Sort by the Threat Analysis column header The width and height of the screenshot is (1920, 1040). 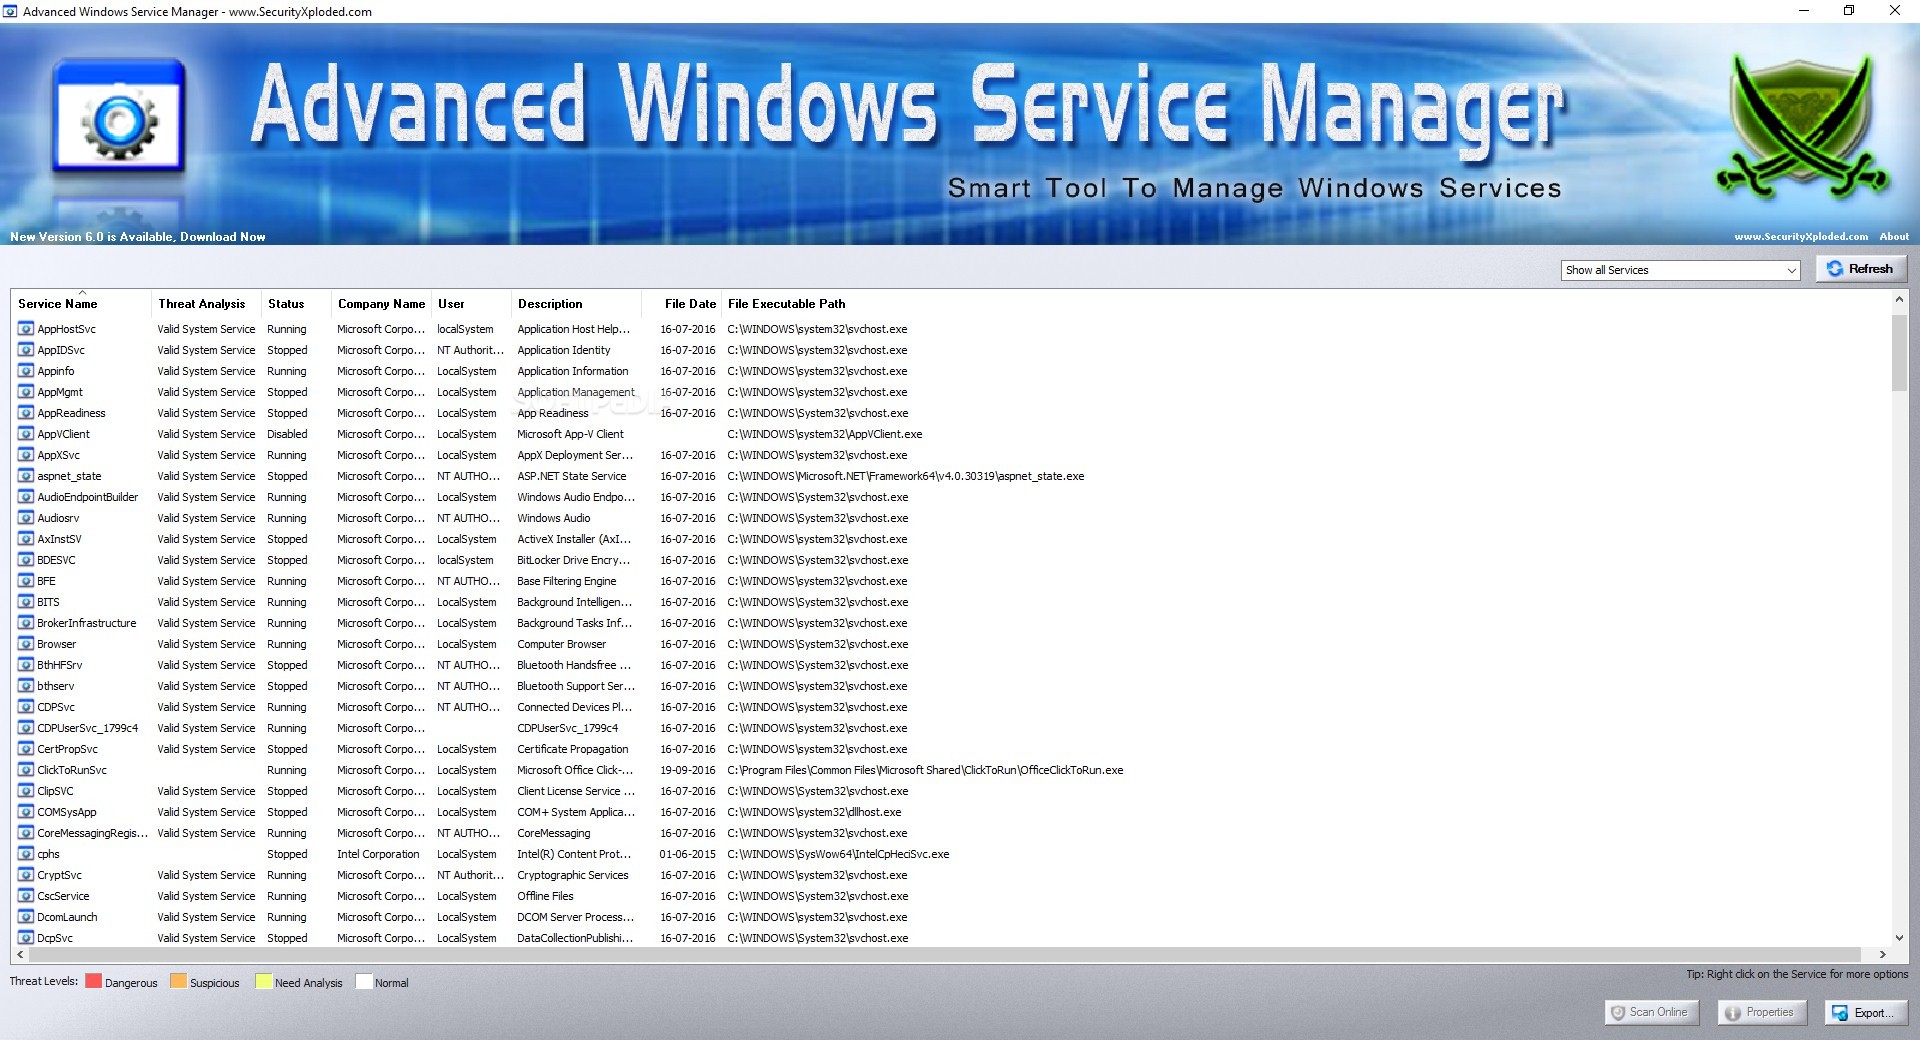205,304
